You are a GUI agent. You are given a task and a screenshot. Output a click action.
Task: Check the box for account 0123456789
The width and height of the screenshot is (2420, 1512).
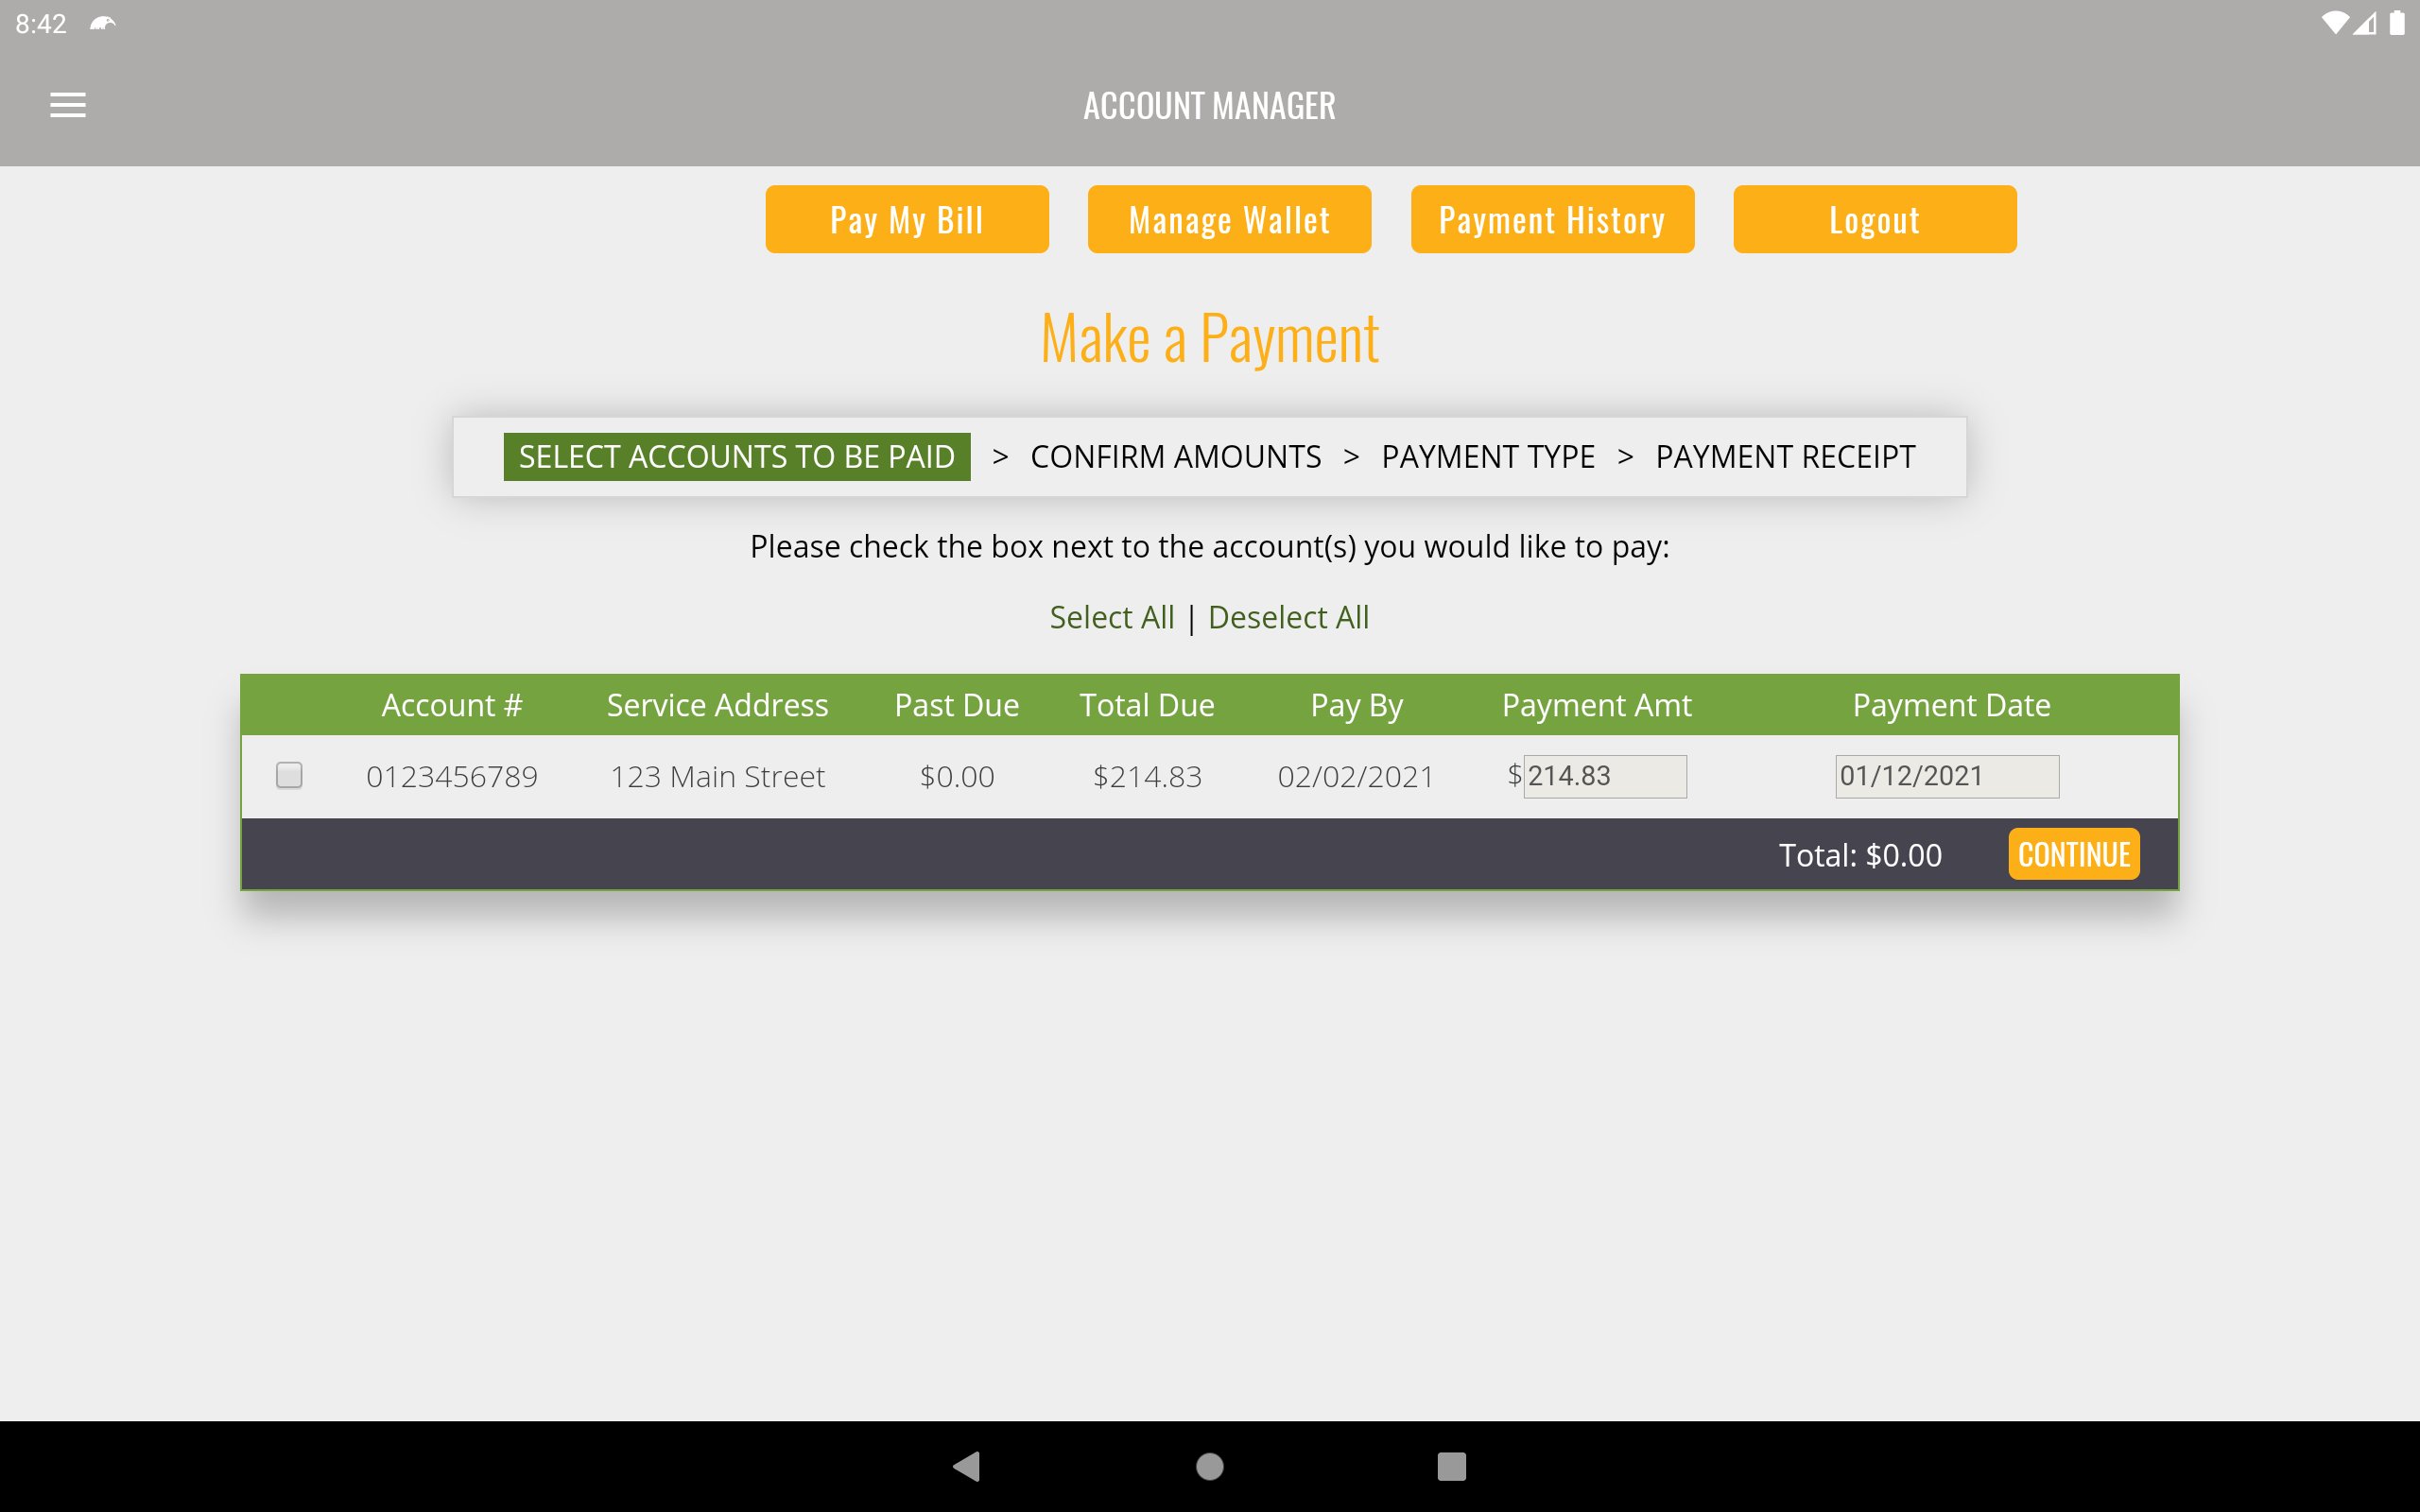tap(289, 775)
